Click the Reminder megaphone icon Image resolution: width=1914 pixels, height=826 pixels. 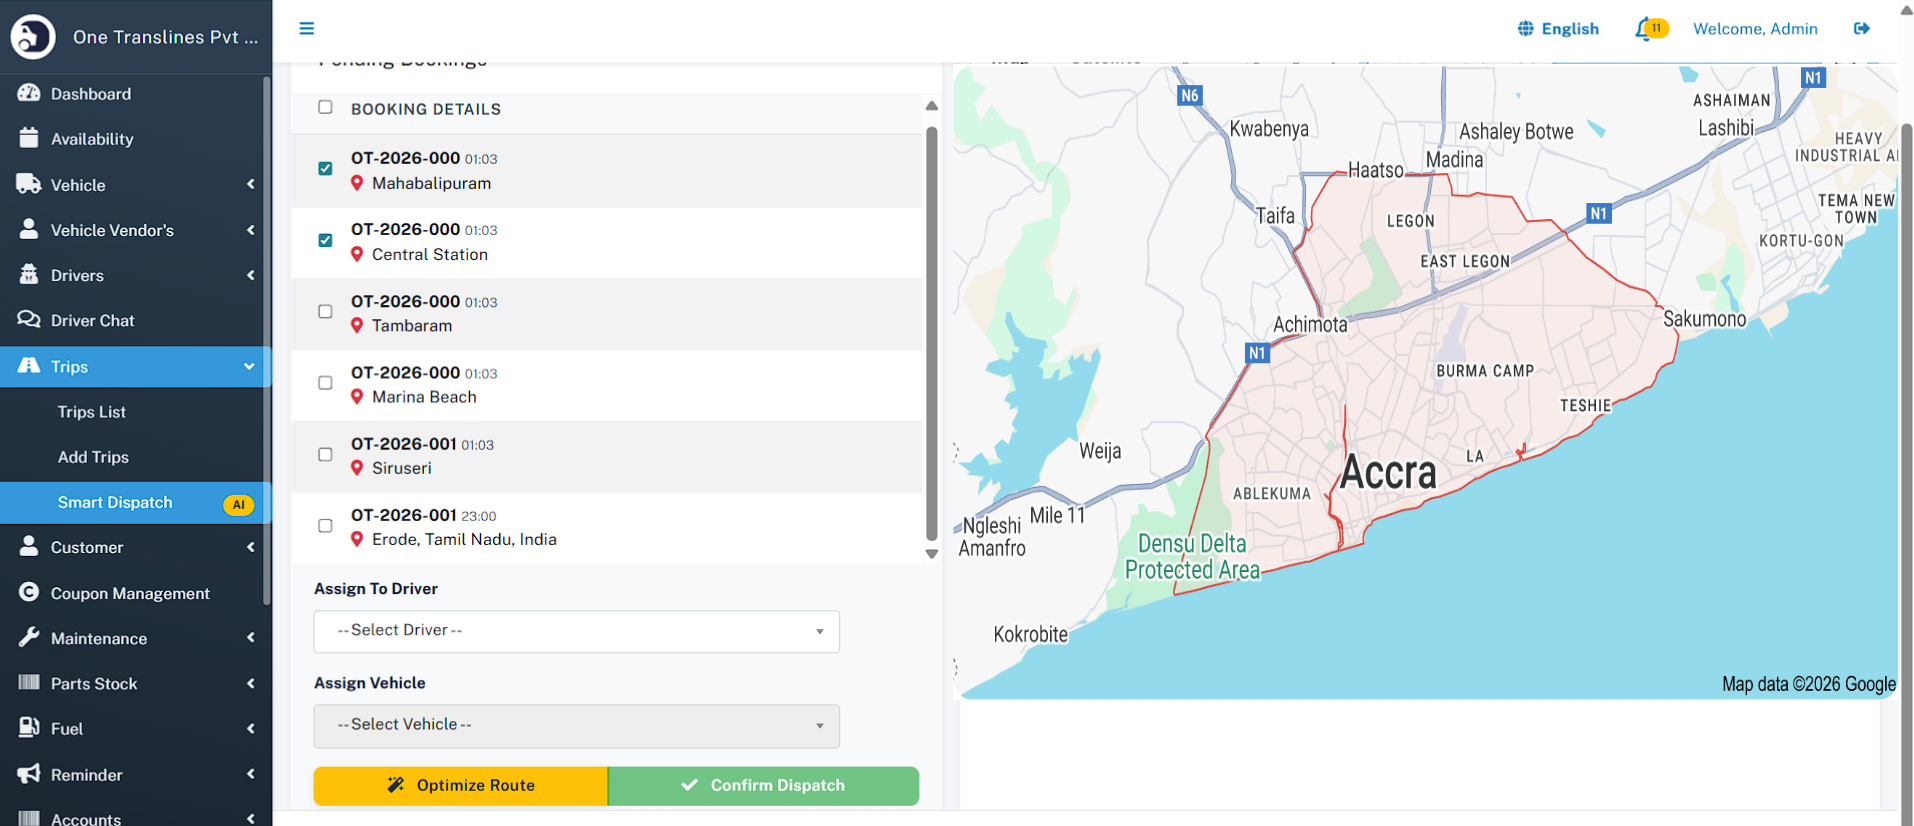(29, 774)
